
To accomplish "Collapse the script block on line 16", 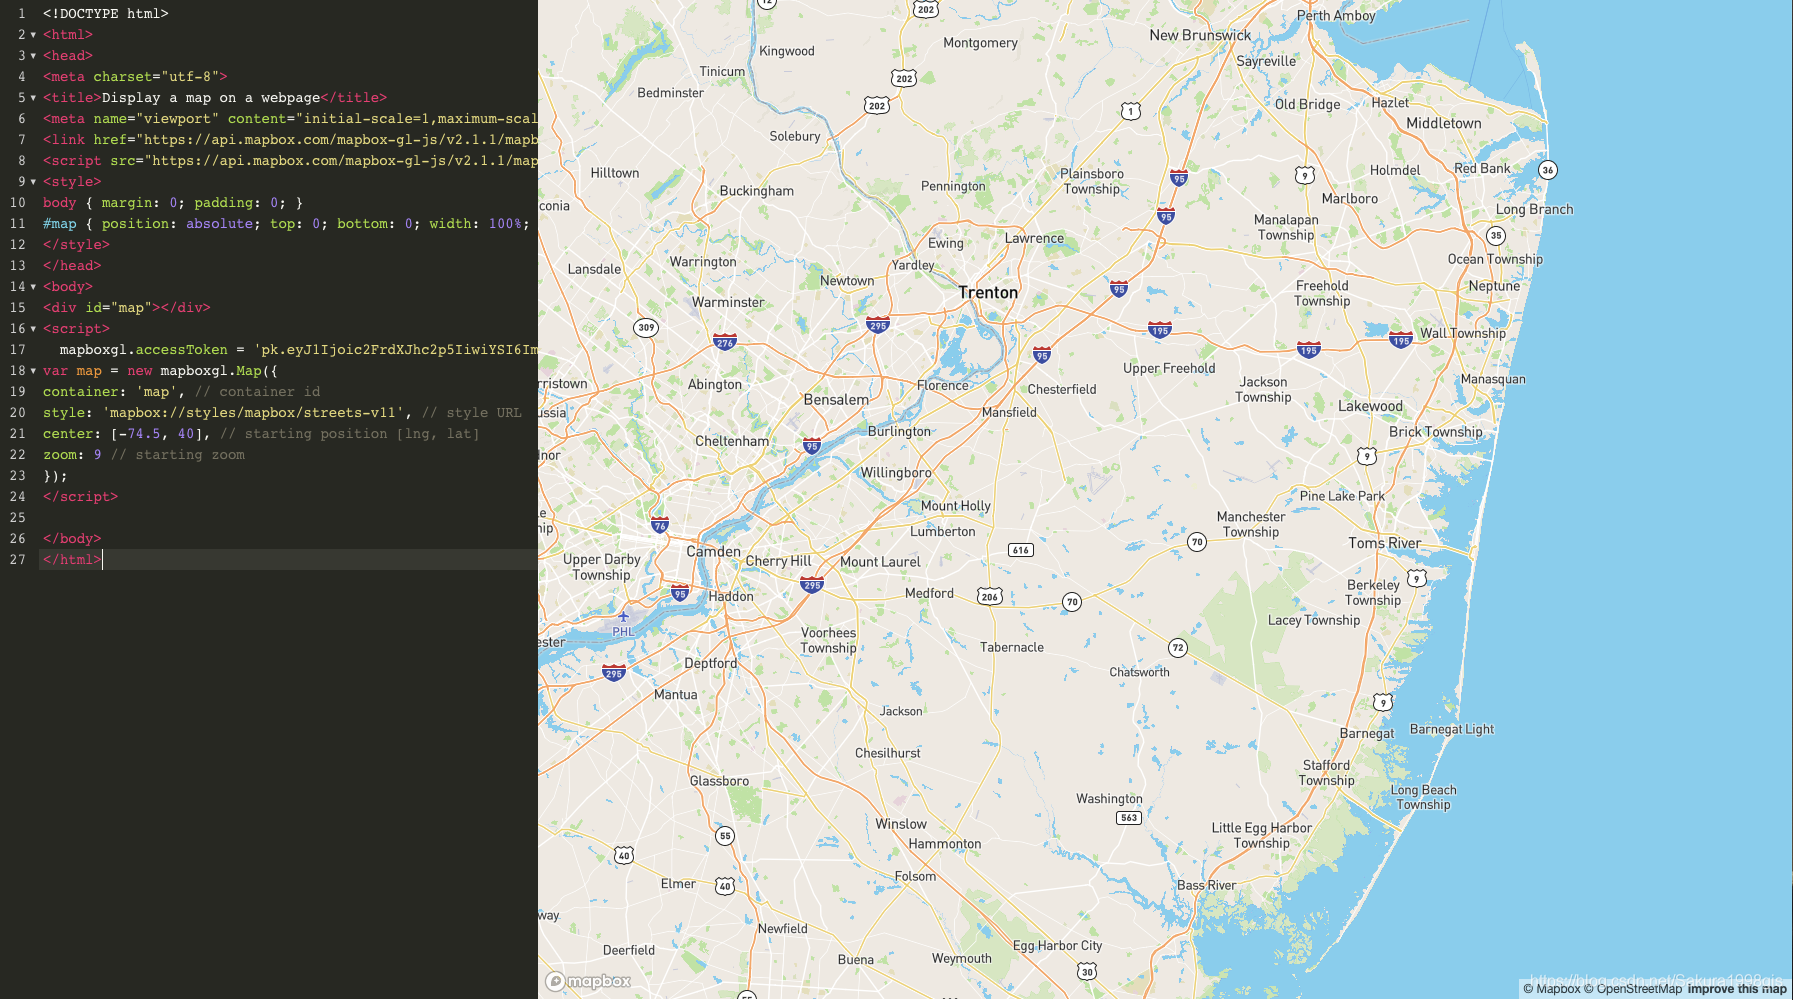I will pos(33,329).
